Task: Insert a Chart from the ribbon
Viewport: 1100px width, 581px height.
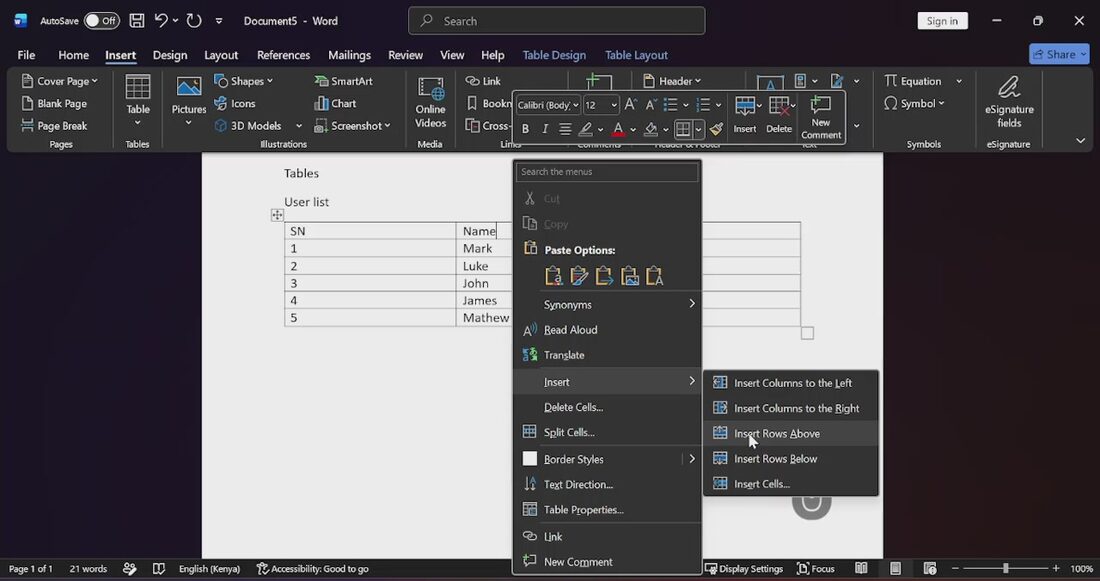Action: pos(335,103)
